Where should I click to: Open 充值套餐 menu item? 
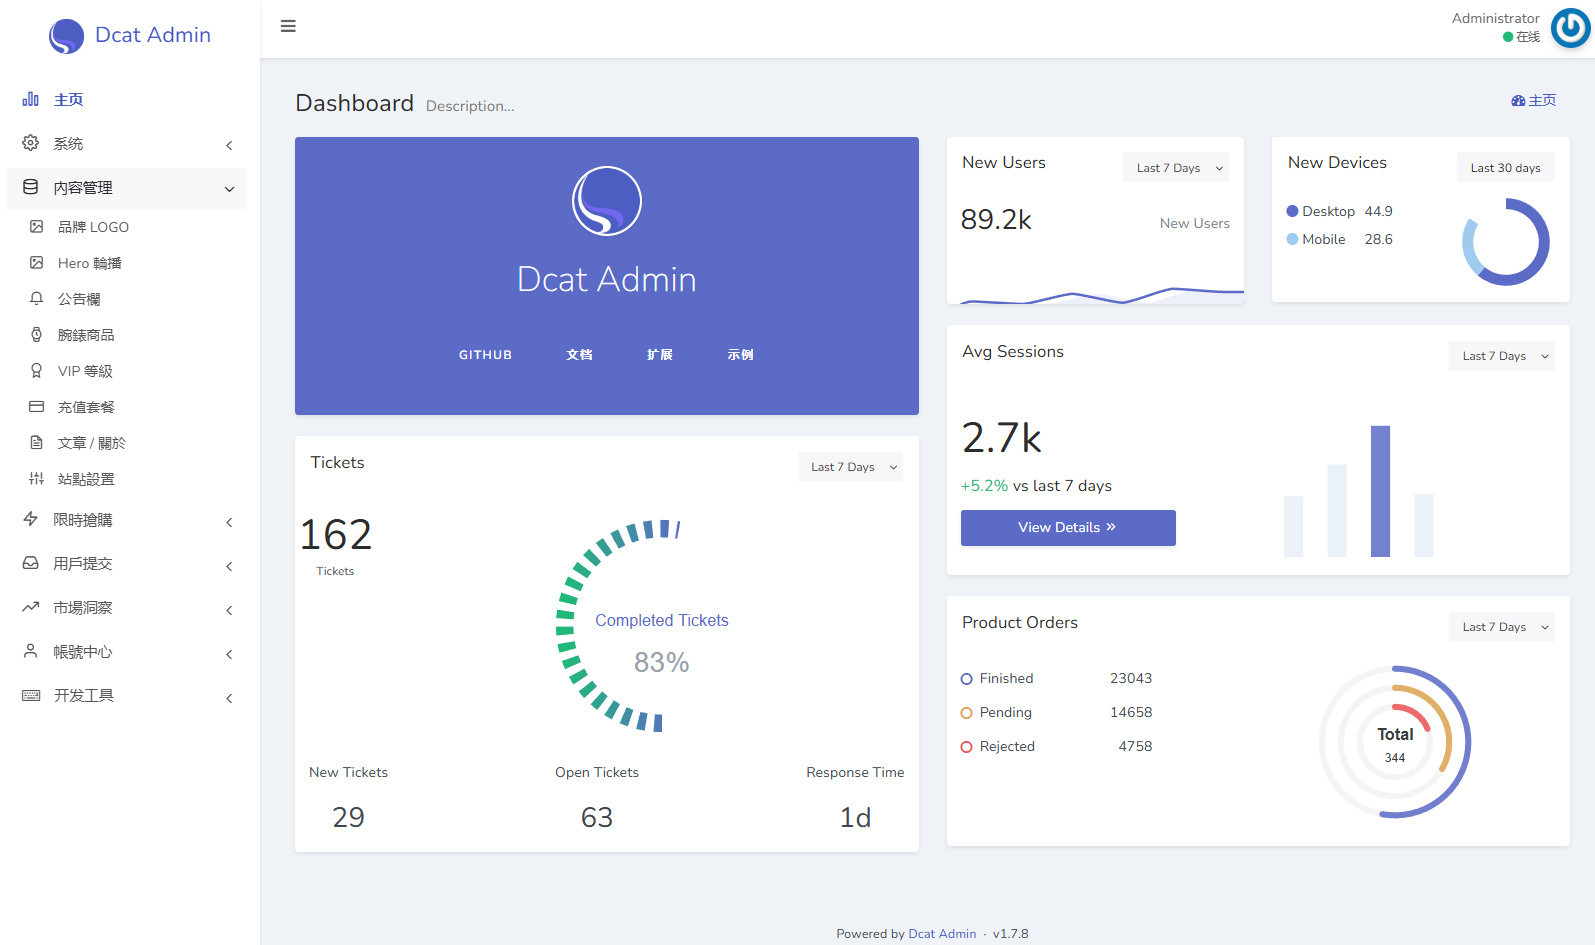pyautogui.click(x=126, y=407)
